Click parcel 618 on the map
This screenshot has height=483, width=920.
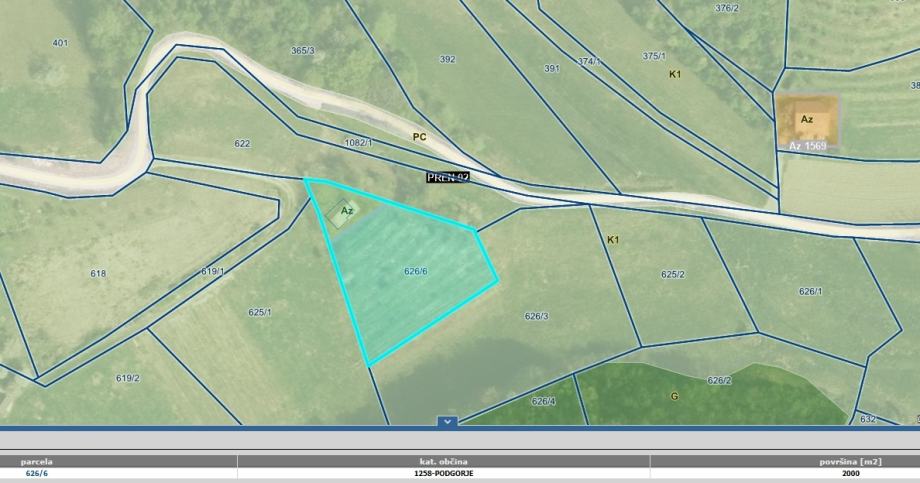[x=98, y=273]
